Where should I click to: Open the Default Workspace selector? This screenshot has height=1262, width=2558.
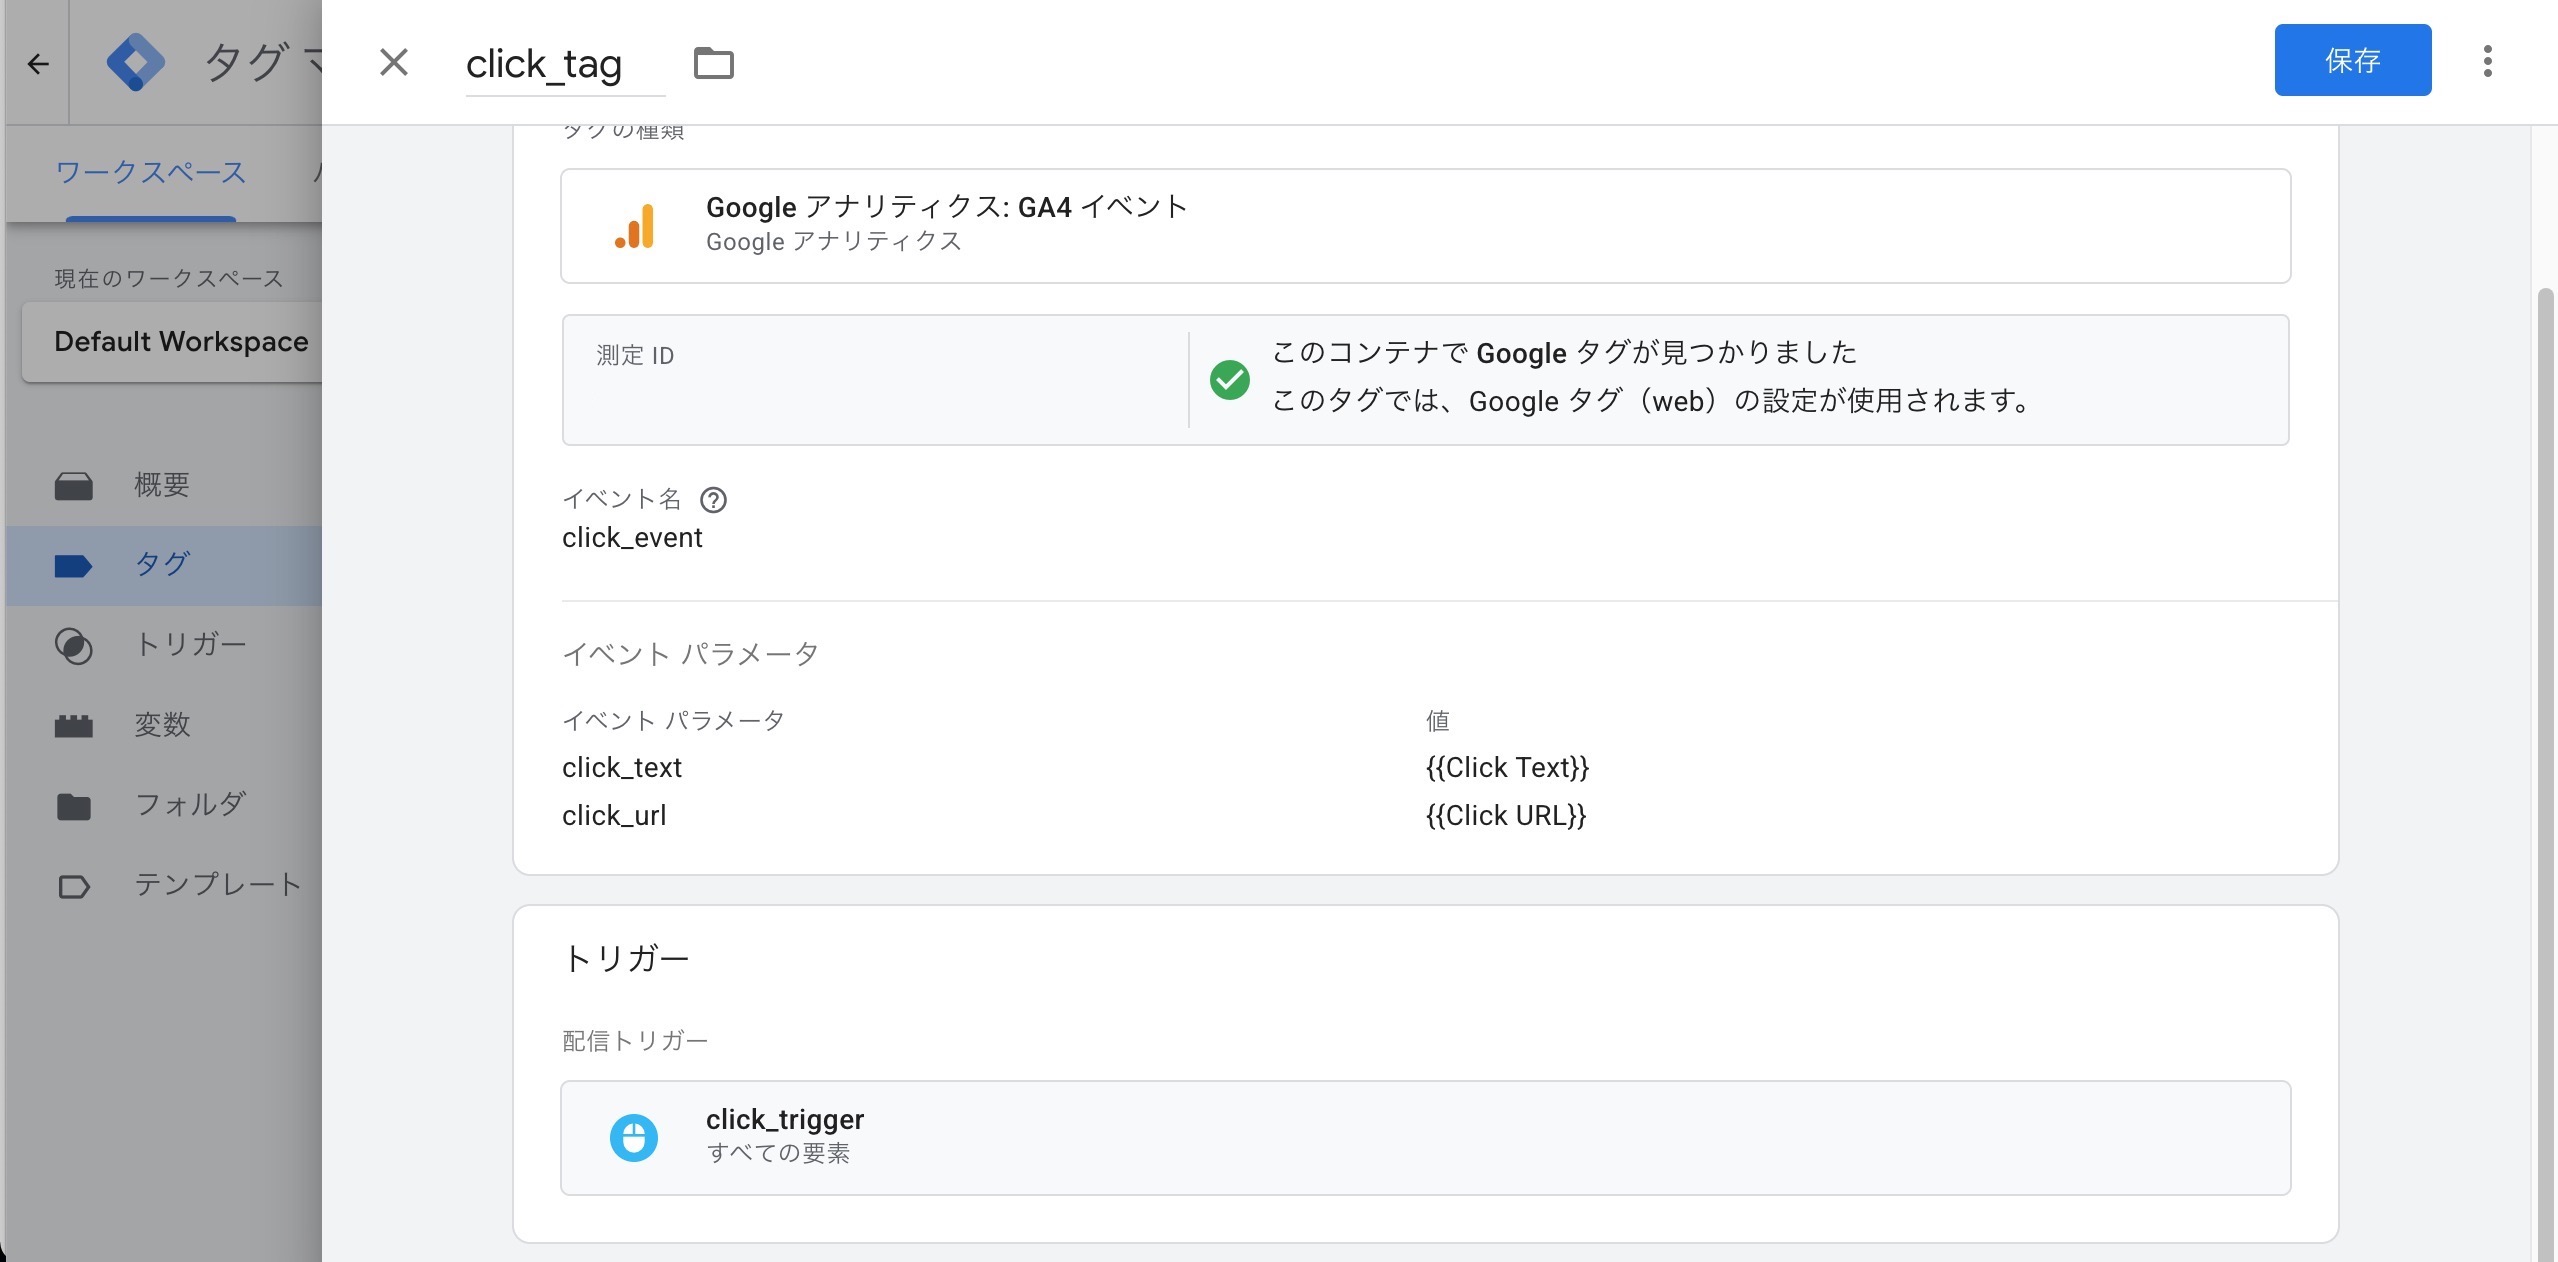[x=180, y=342]
